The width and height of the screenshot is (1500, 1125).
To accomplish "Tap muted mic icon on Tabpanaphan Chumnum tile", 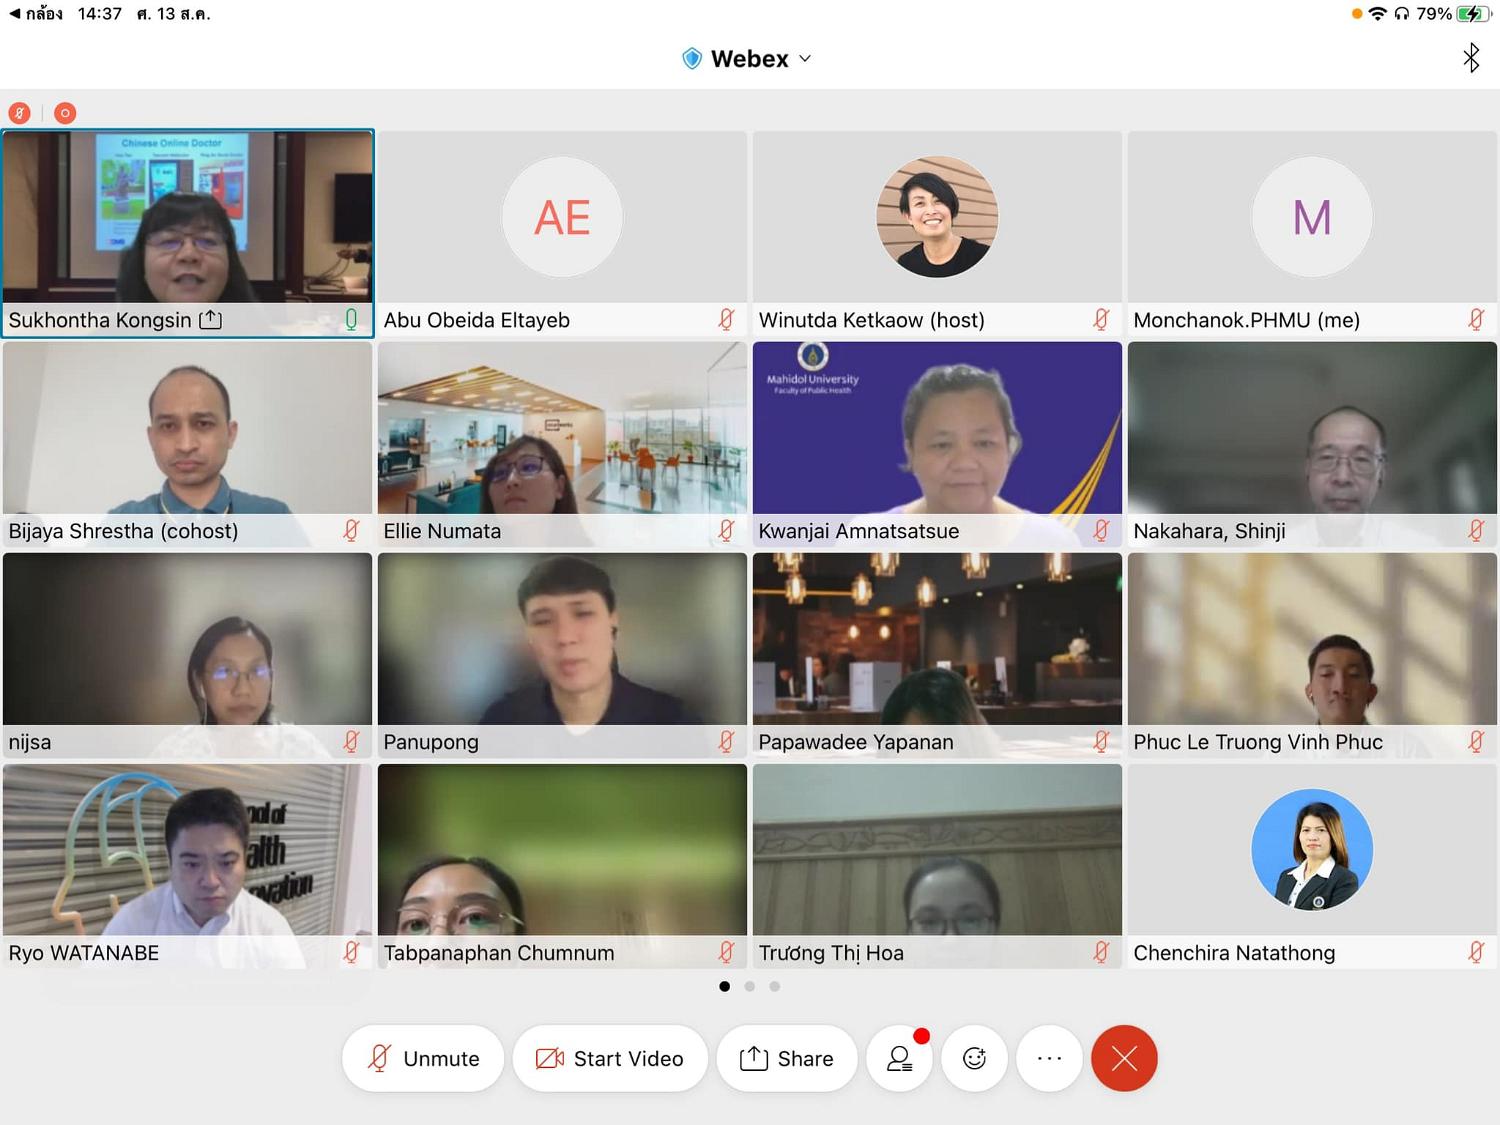I will (x=726, y=952).
